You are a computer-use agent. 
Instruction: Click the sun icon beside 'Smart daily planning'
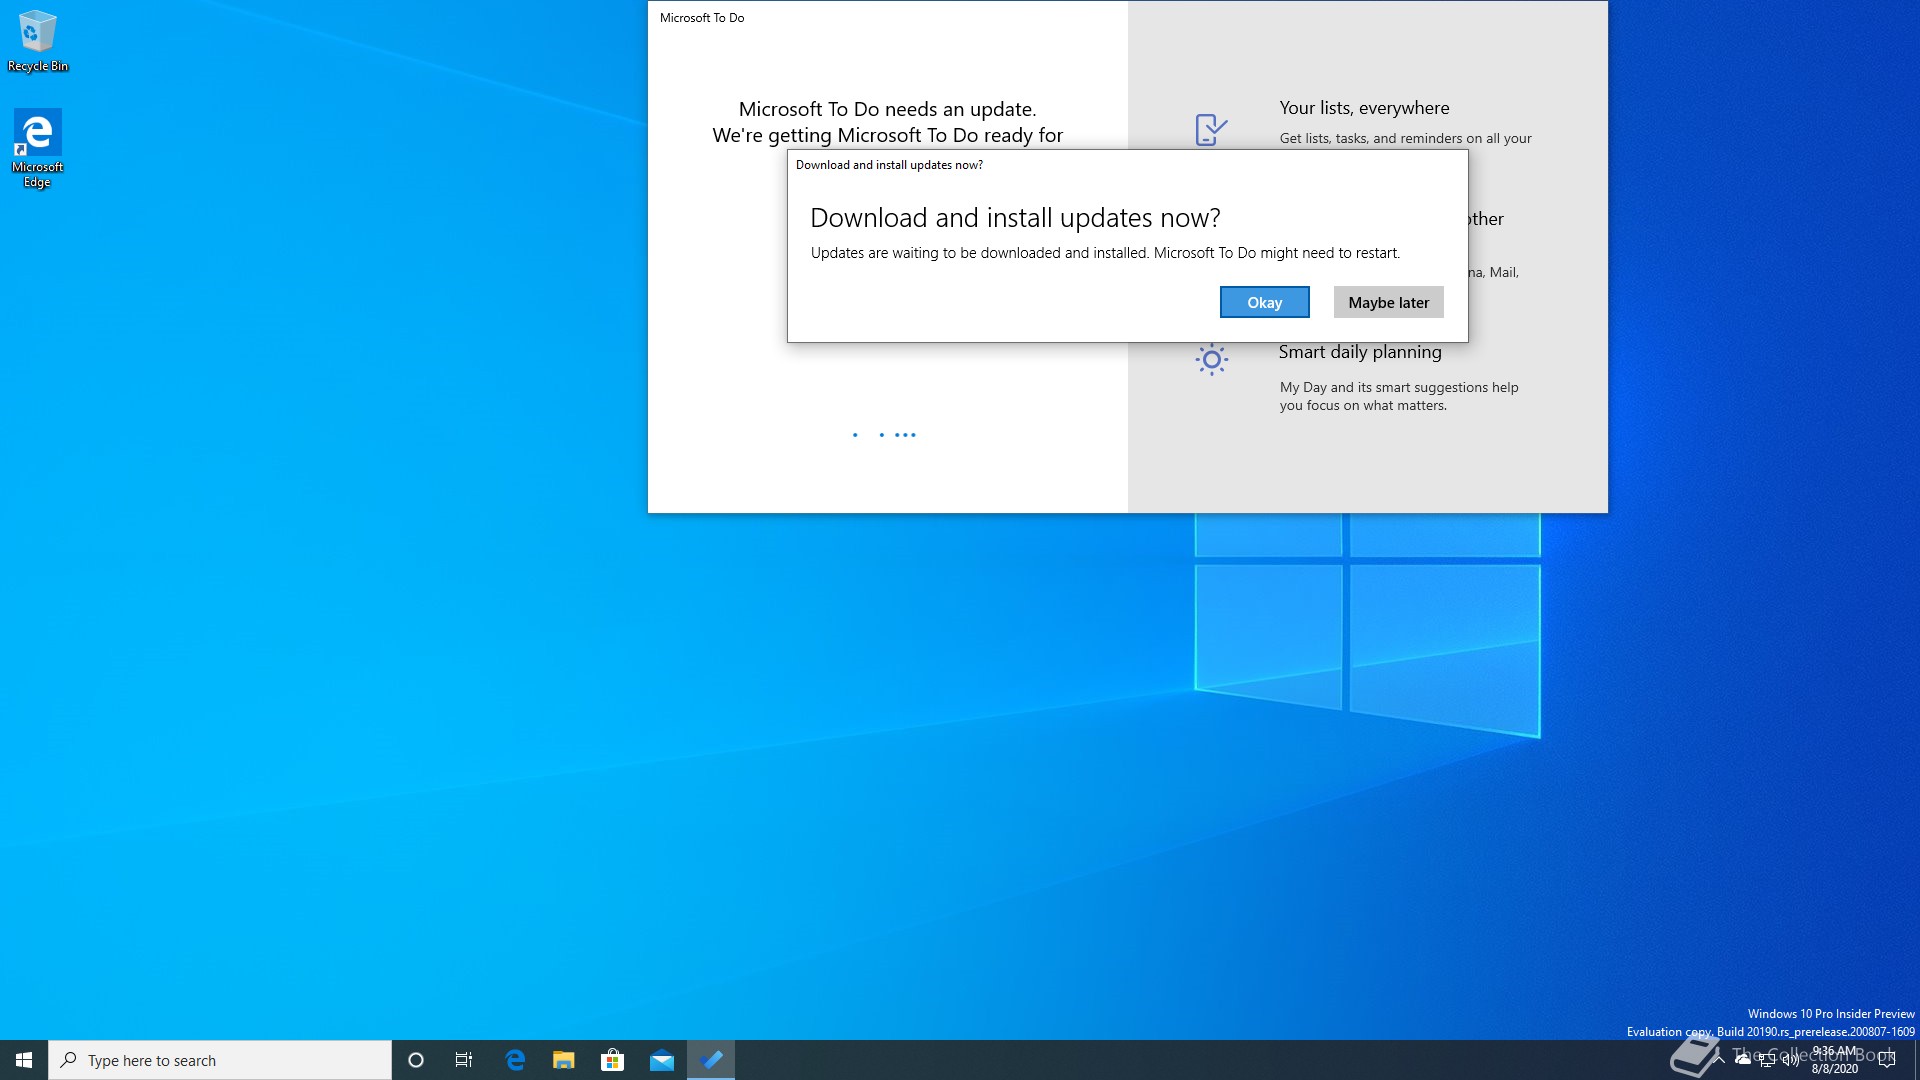click(x=1211, y=359)
